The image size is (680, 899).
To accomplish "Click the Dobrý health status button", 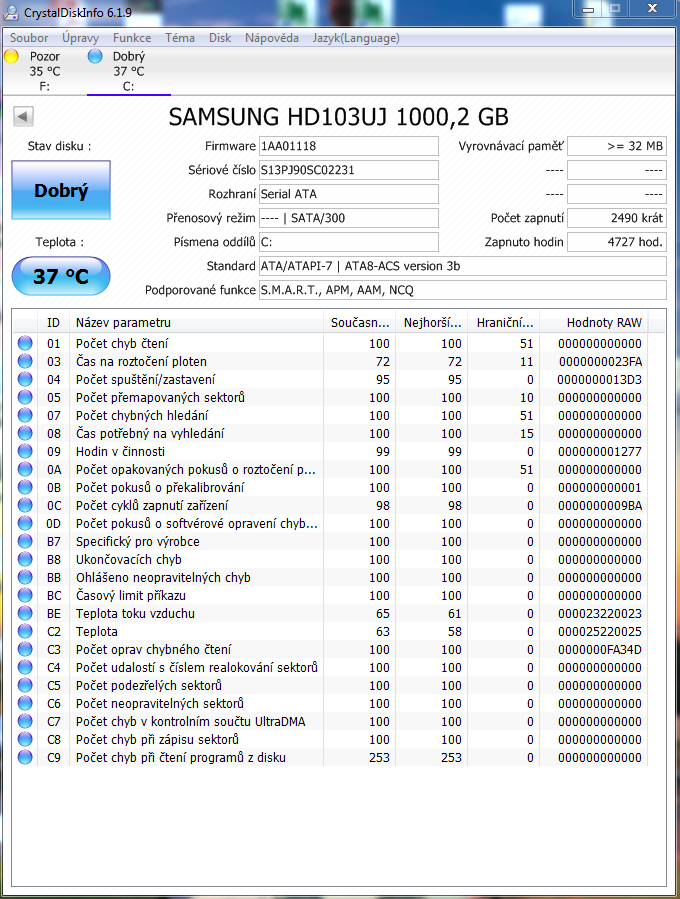I will 61,190.
